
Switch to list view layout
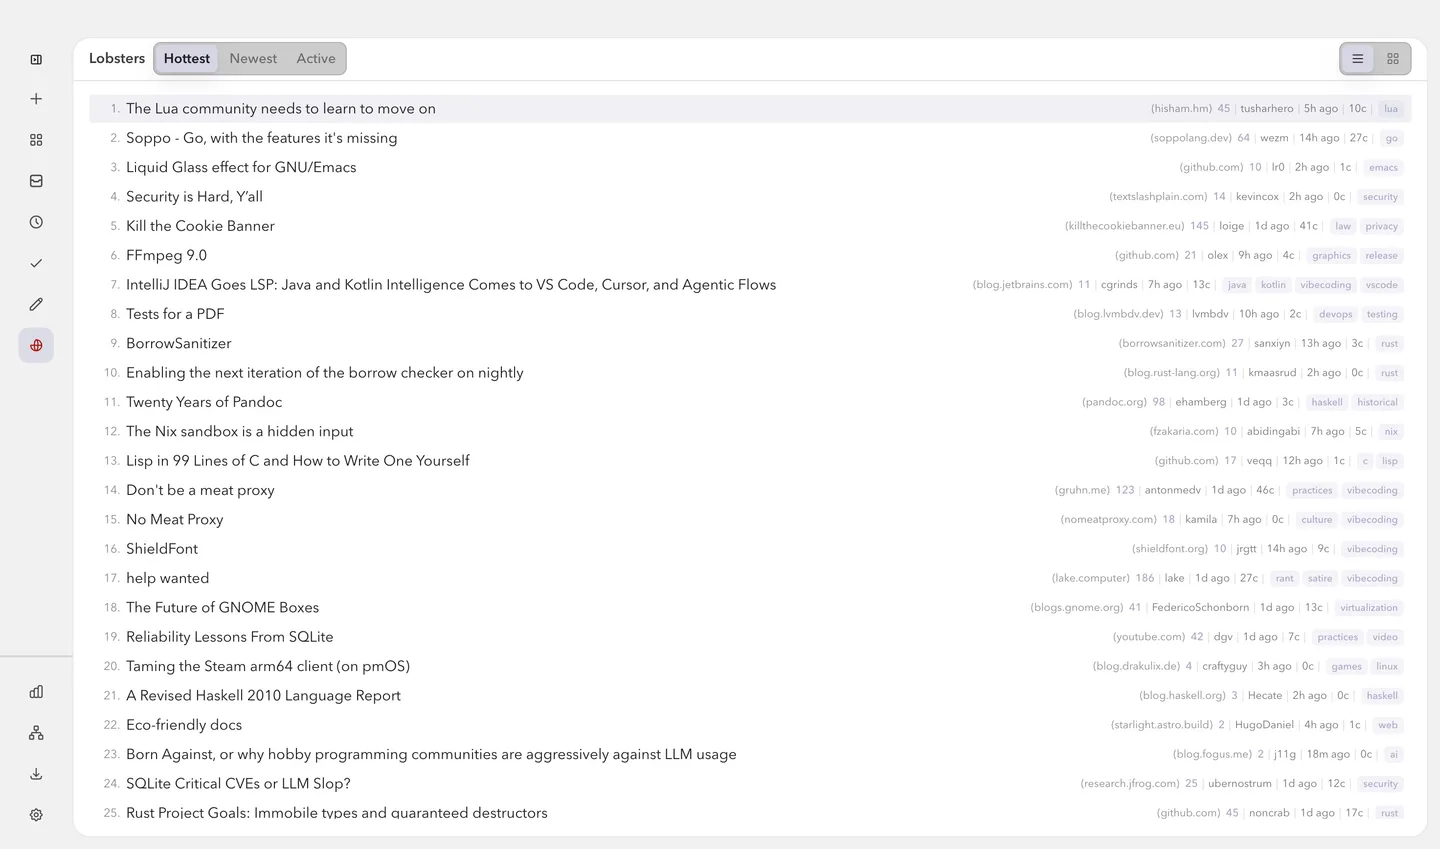[1357, 59]
